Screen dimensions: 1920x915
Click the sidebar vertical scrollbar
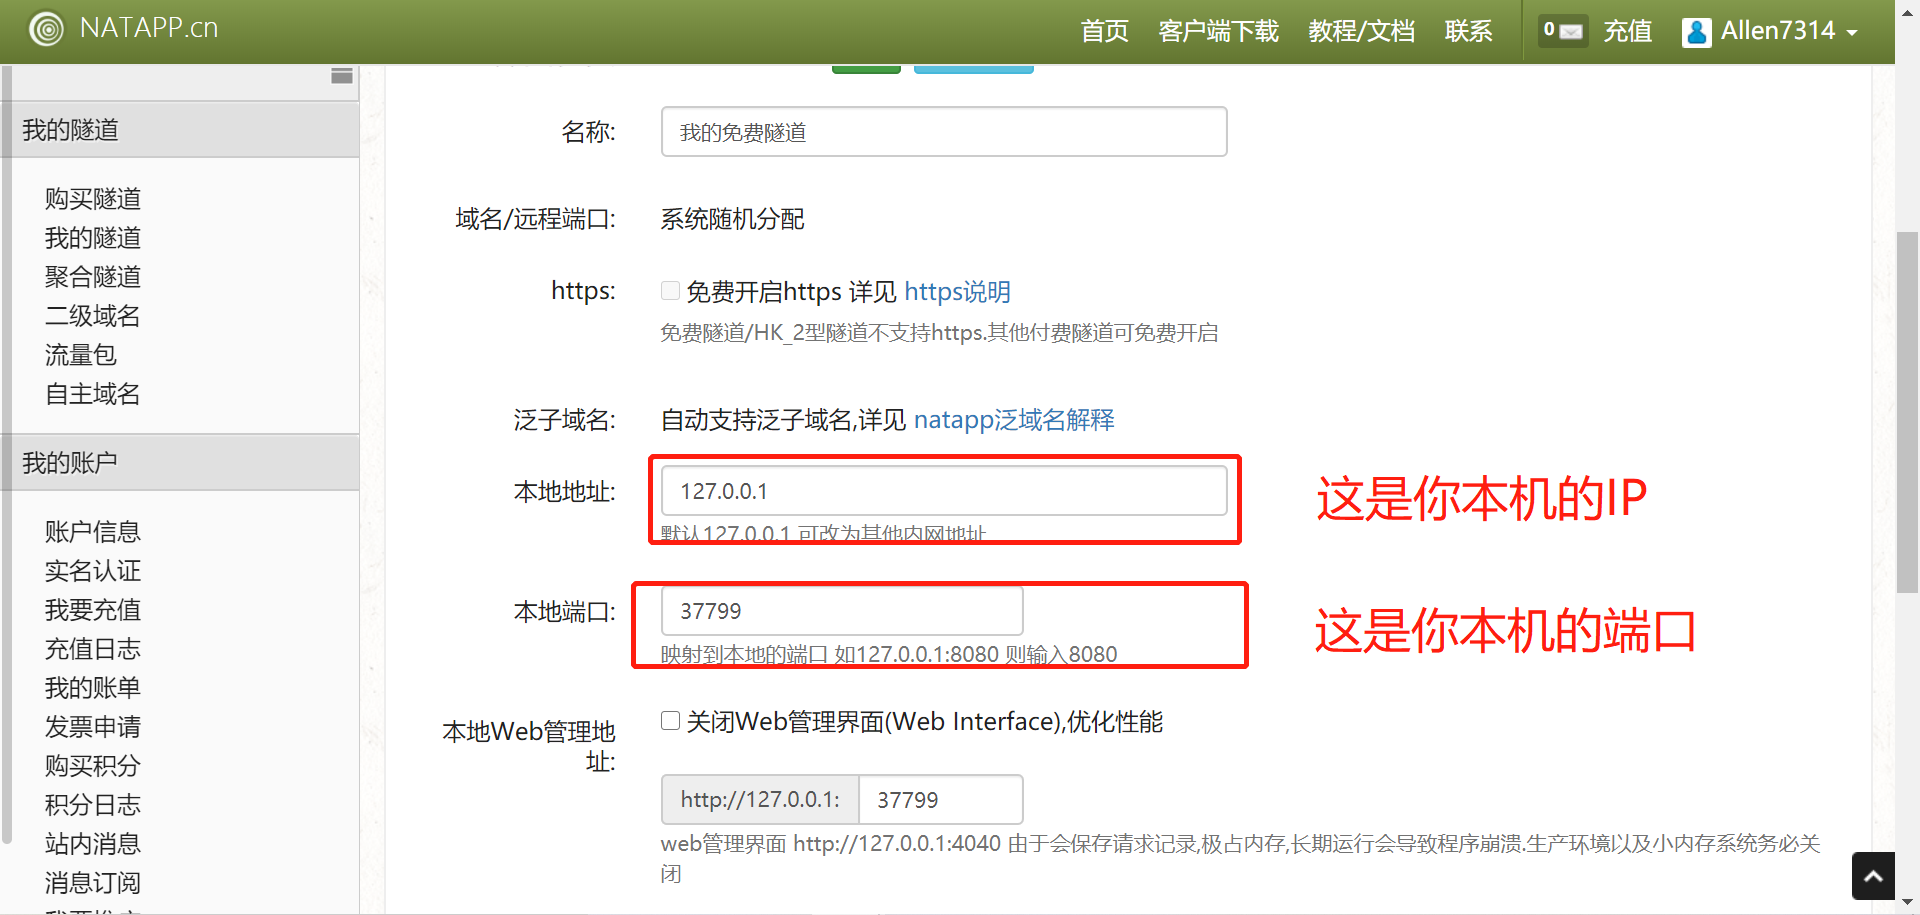(7, 455)
